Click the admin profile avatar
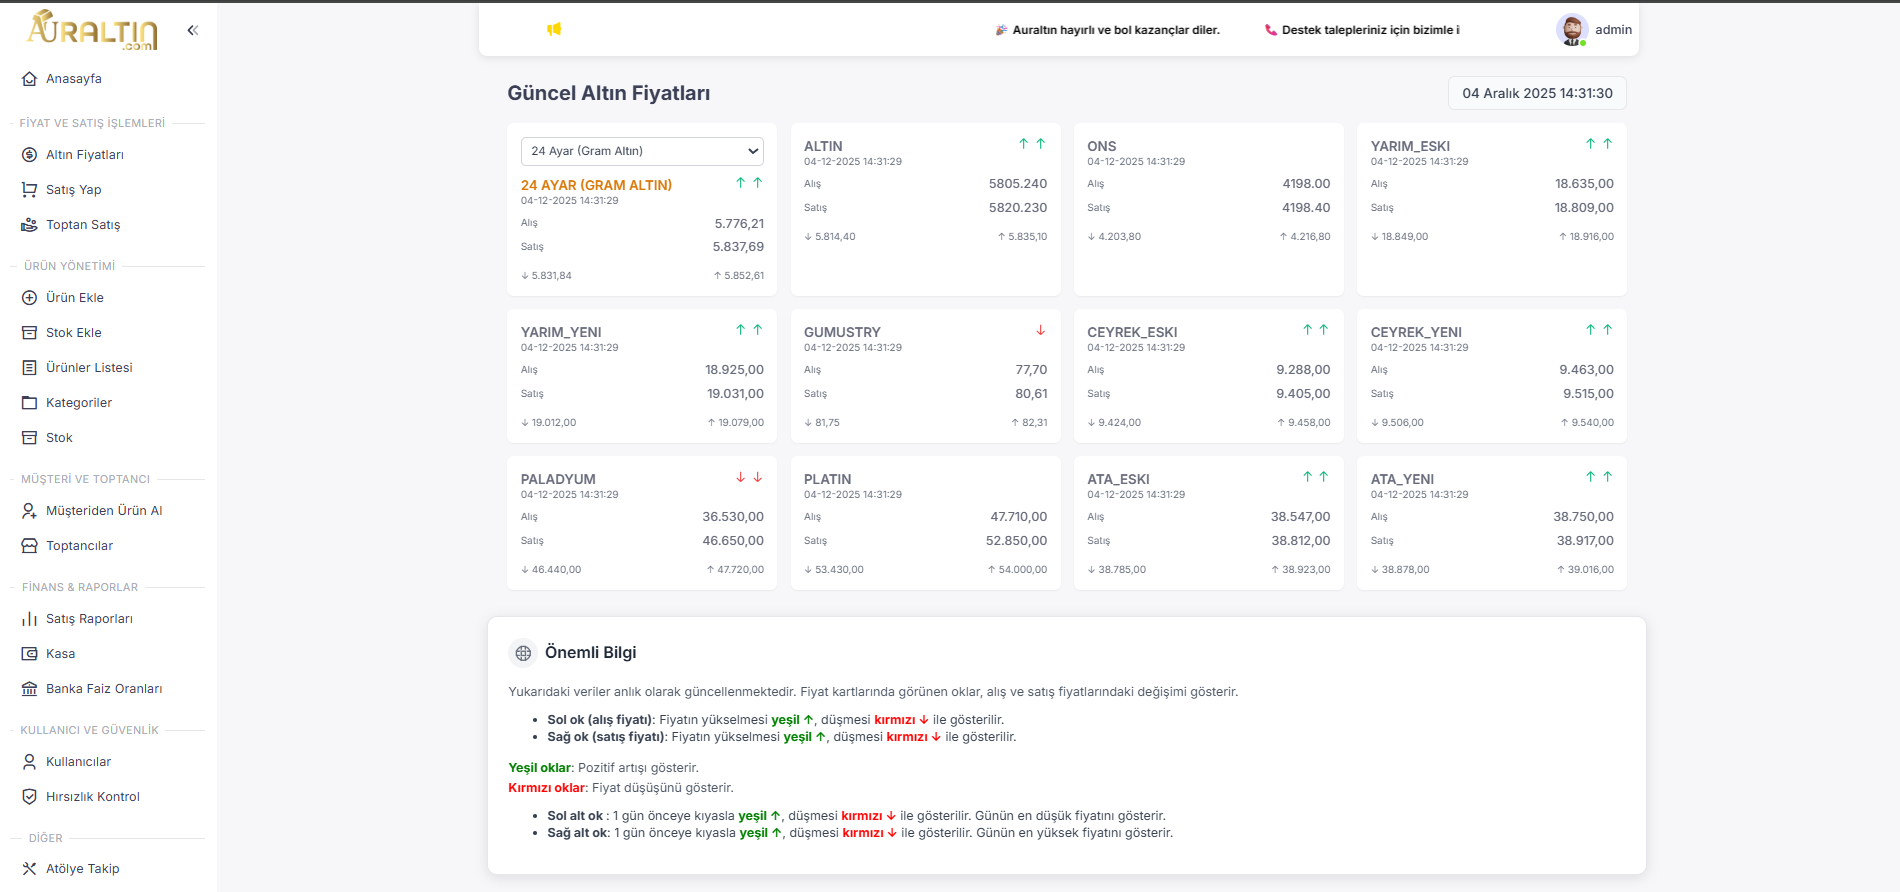The height and width of the screenshot is (892, 1900). coord(1572,30)
